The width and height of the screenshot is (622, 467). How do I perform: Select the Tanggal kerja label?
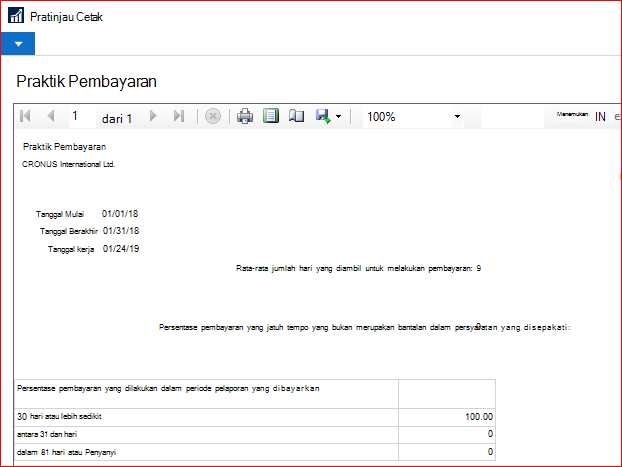(x=71, y=249)
